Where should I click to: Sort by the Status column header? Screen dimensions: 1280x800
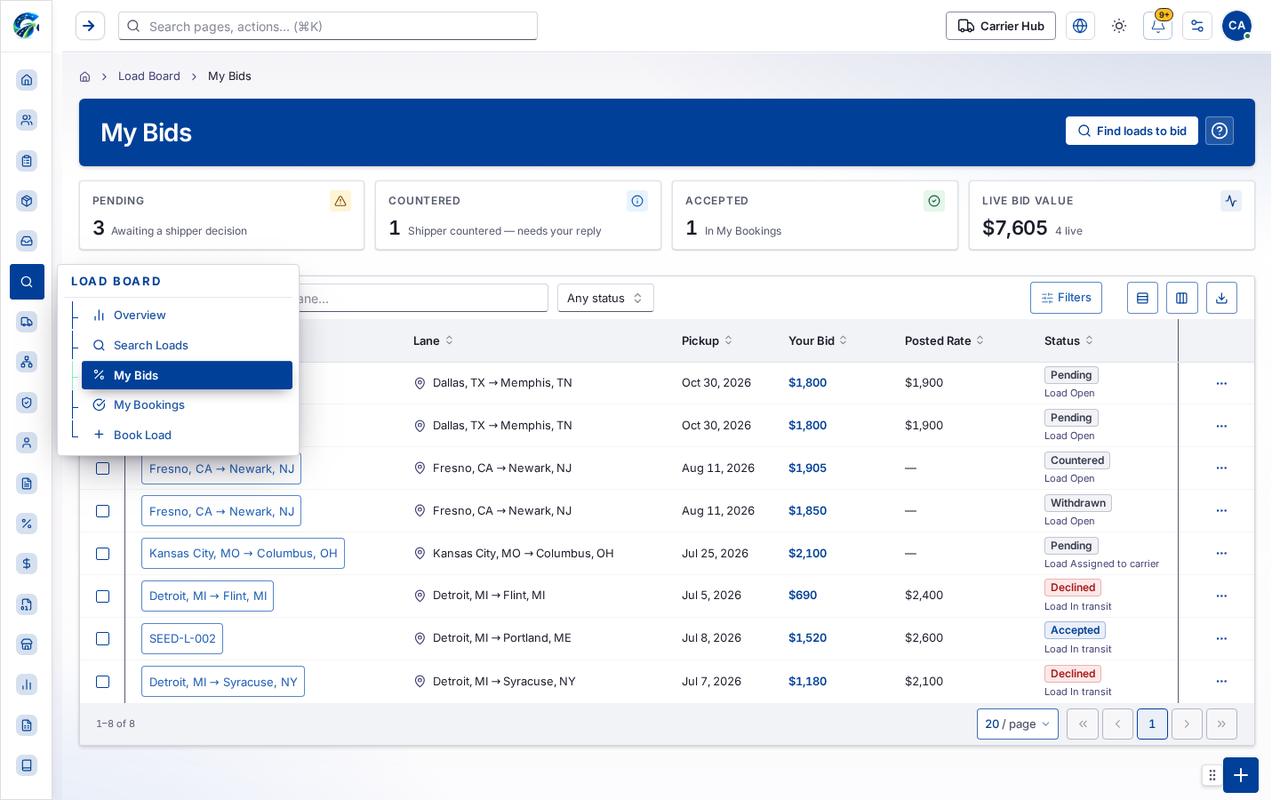click(x=1068, y=341)
